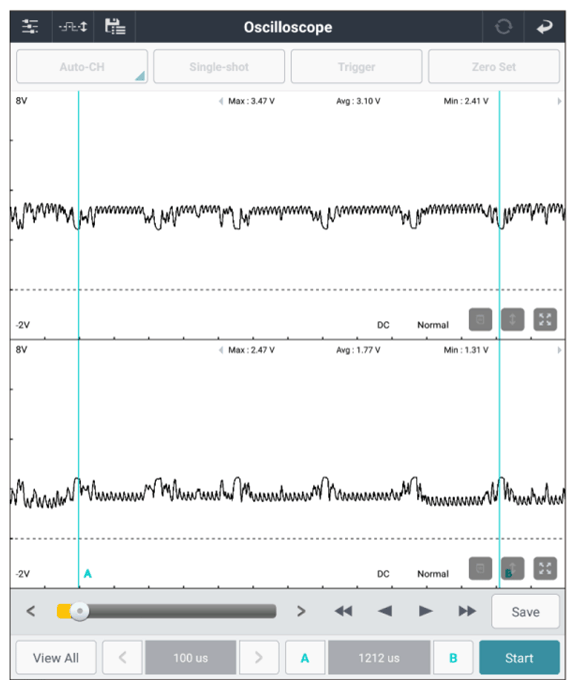Select cursor B button
576x689 pixels.
[453, 658]
